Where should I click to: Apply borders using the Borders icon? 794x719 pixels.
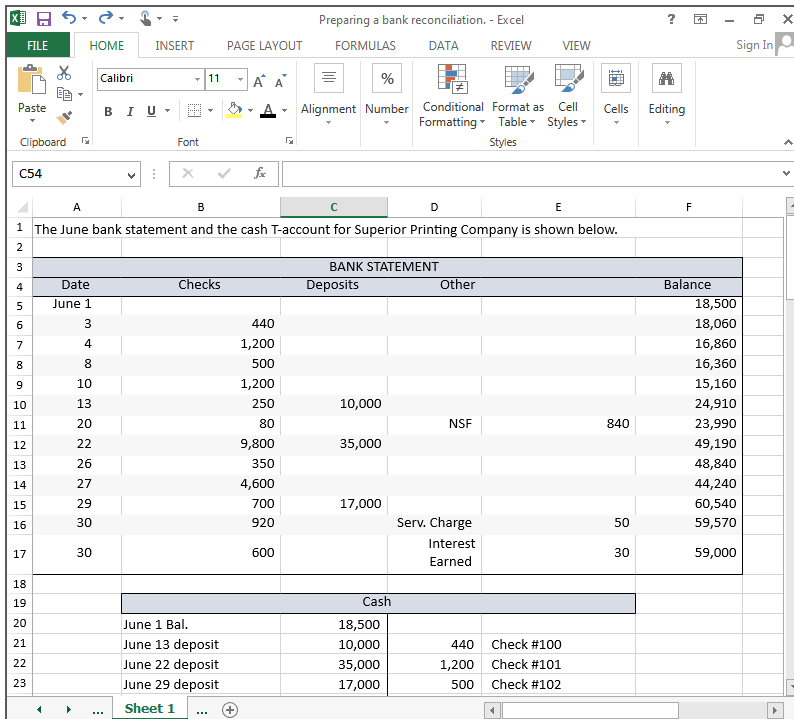tap(194, 110)
